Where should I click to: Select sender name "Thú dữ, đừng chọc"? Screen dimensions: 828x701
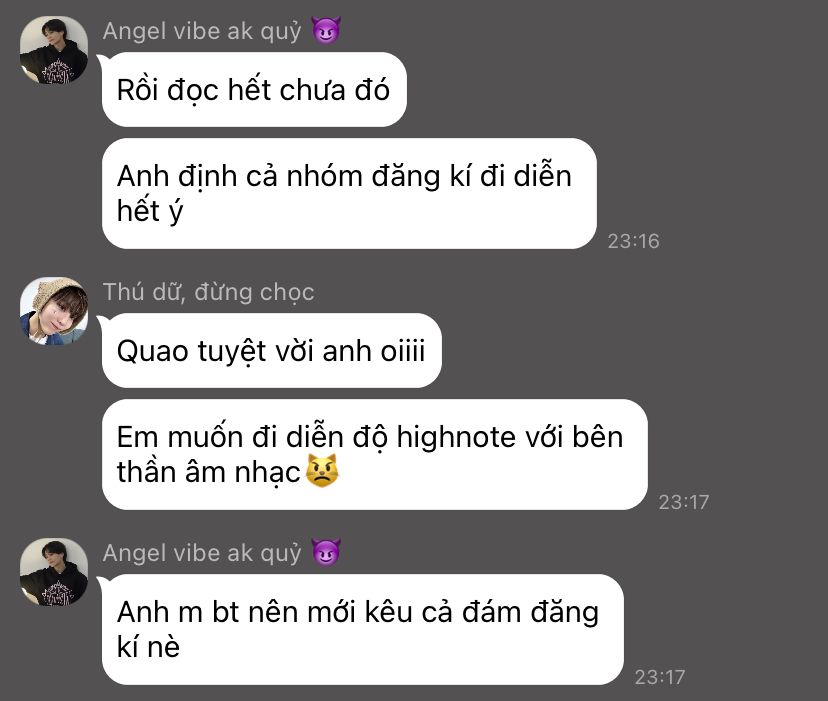[209, 292]
